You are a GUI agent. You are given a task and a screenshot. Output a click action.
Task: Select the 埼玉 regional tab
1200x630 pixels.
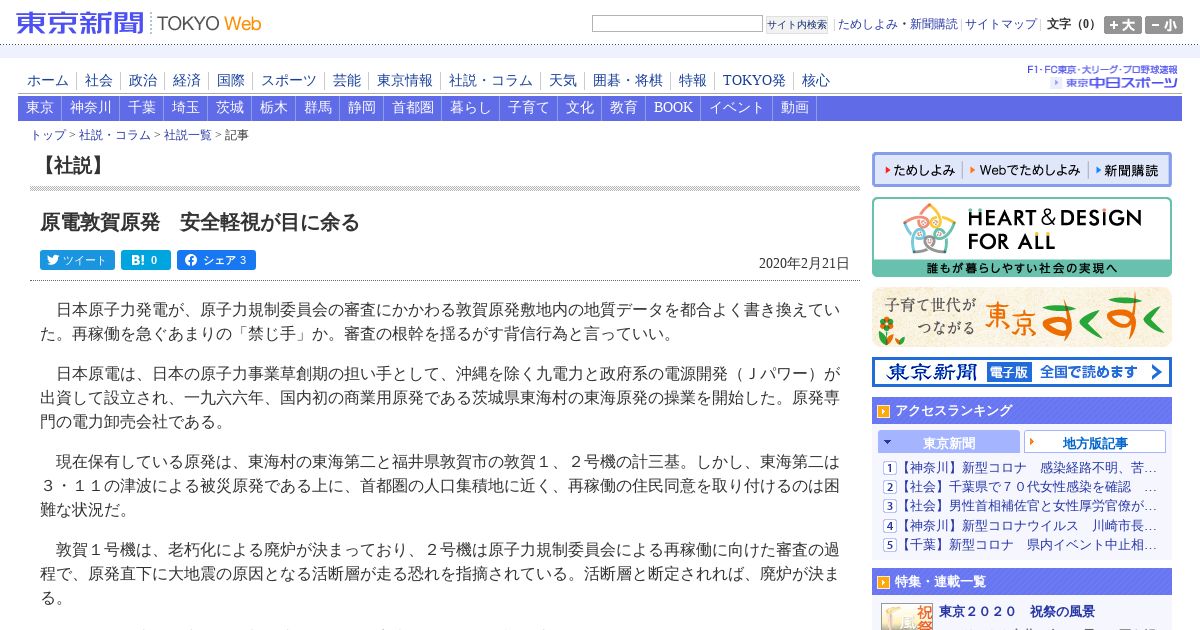point(186,108)
